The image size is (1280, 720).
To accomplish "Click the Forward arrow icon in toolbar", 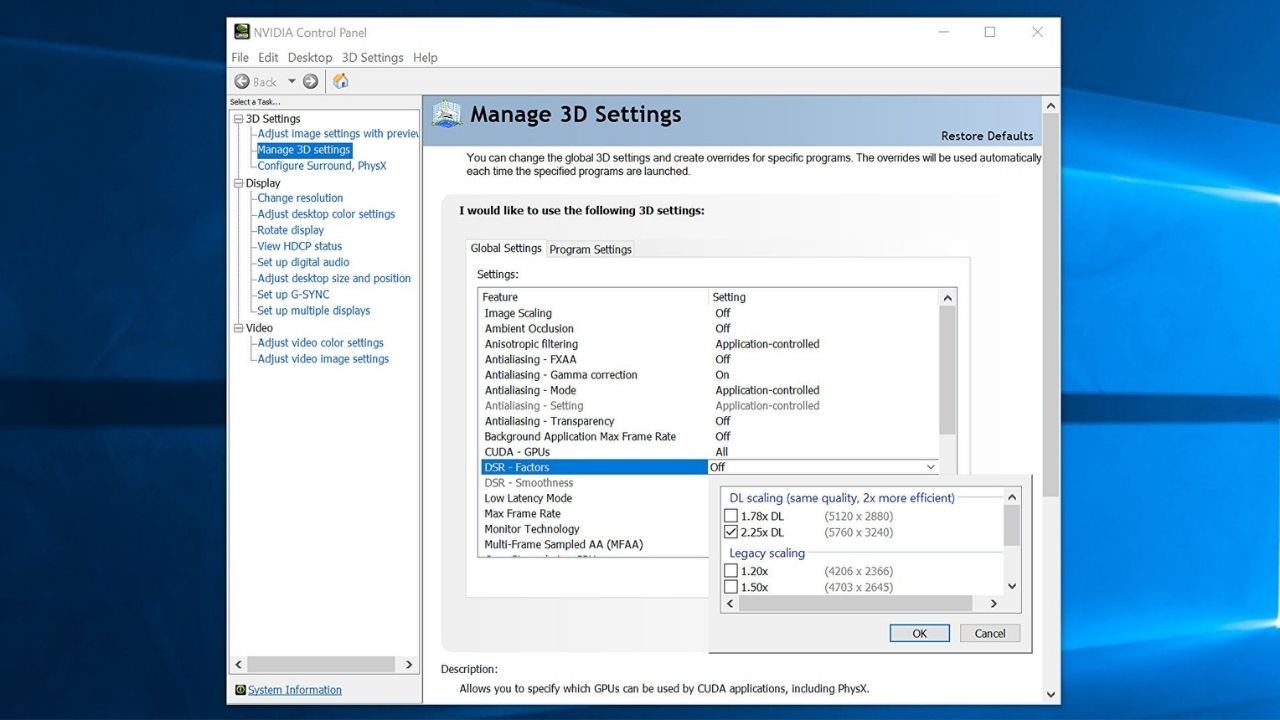I will point(310,82).
